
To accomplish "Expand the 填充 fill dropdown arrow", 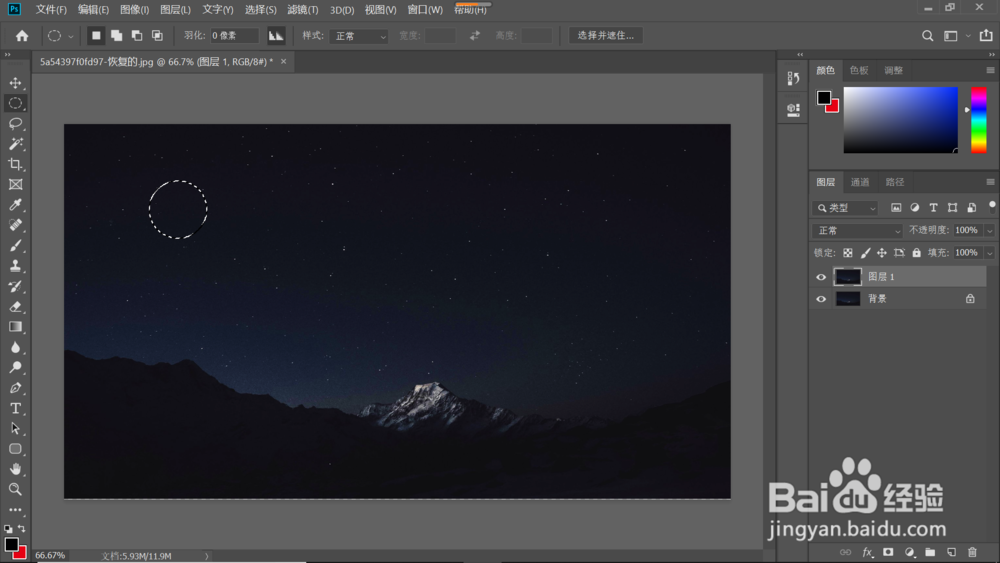I will (x=989, y=253).
